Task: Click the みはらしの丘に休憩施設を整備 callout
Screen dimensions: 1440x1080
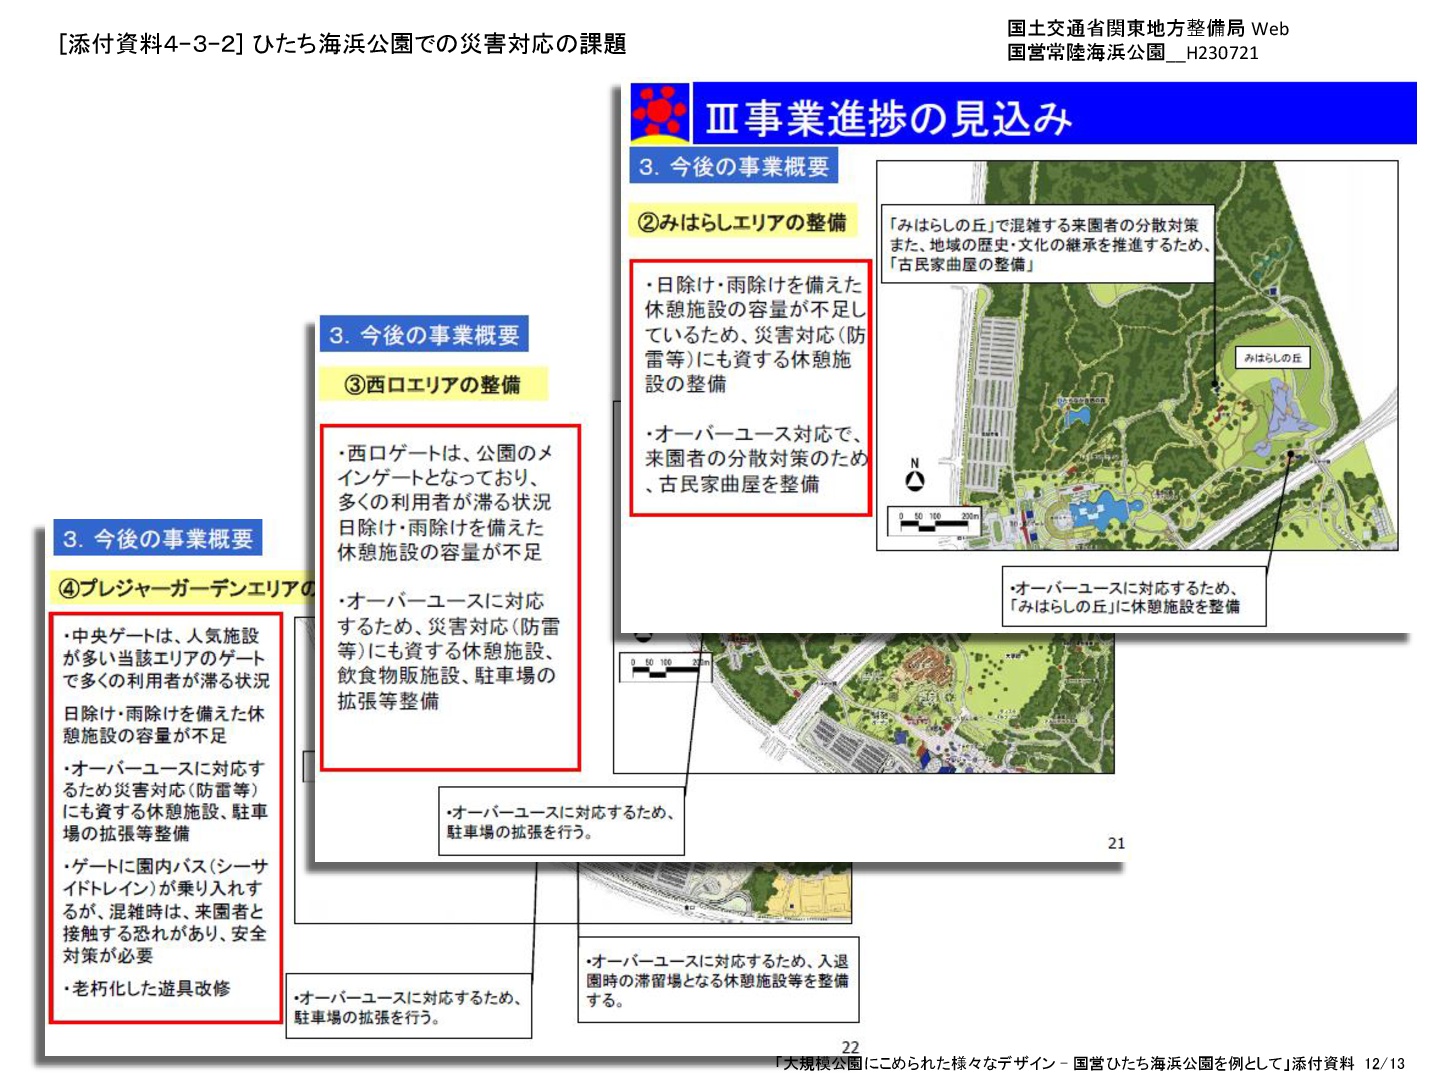Action: (x=1134, y=598)
